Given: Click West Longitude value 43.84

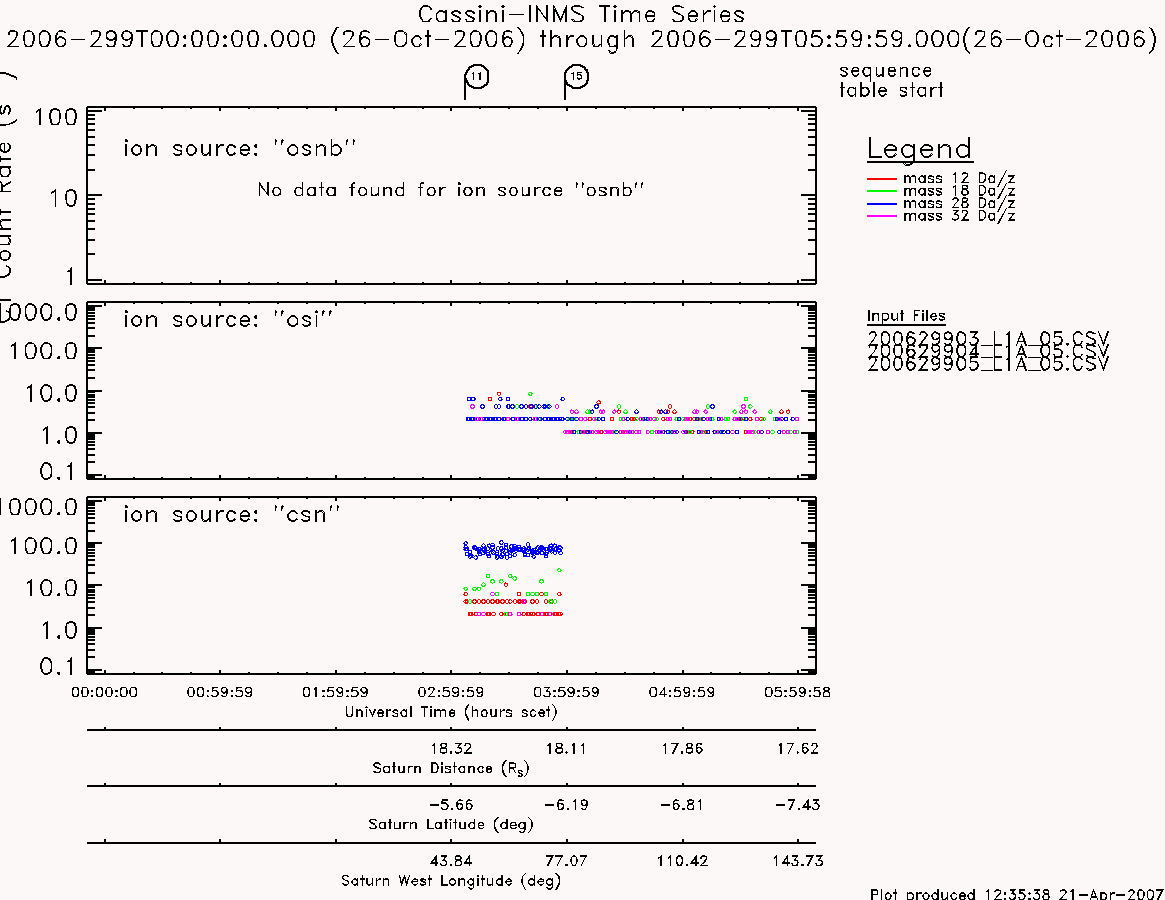Looking at the screenshot, I should pos(451,861).
